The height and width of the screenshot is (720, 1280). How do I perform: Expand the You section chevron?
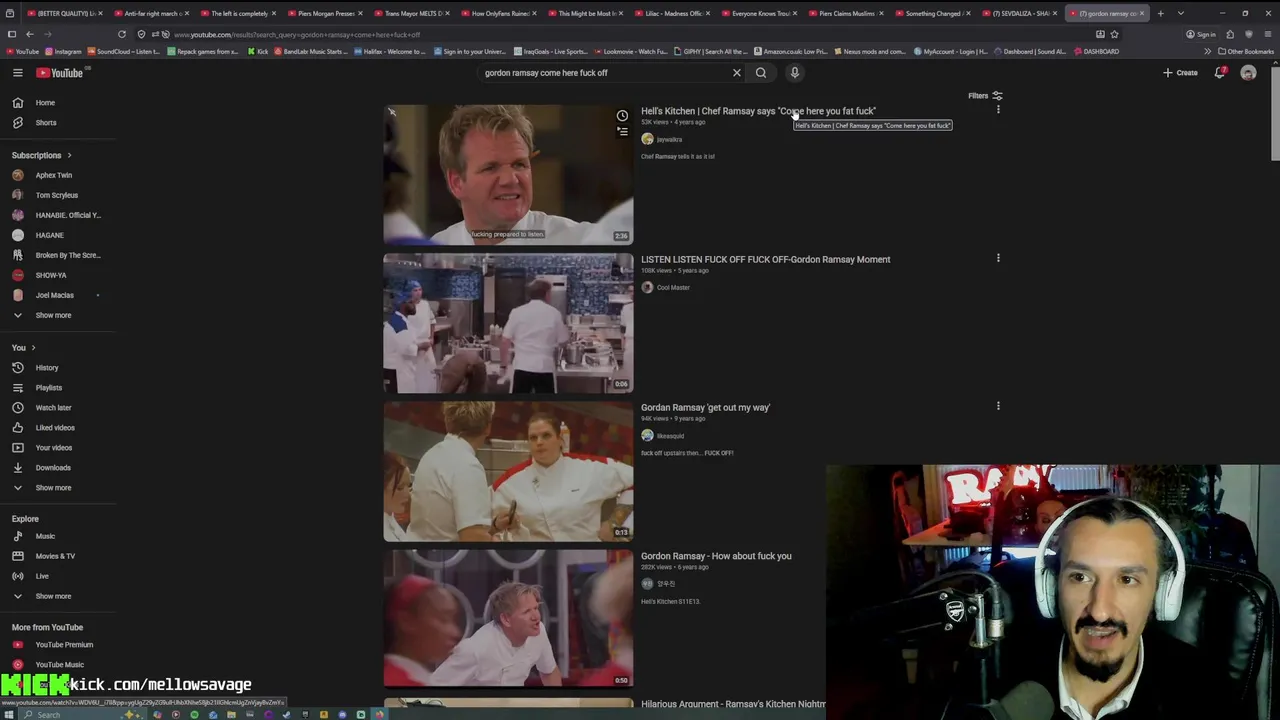tap(33, 347)
